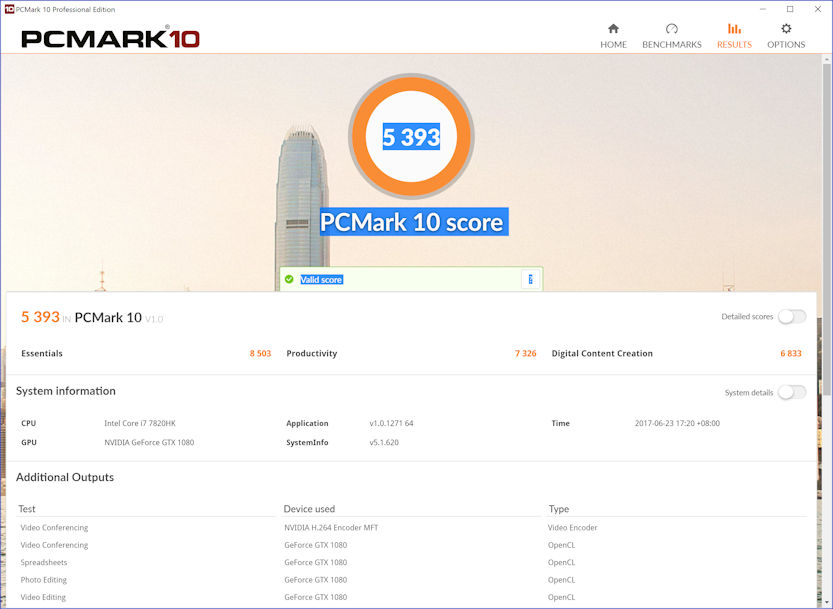Enable the Detailed scores toggle

792,317
